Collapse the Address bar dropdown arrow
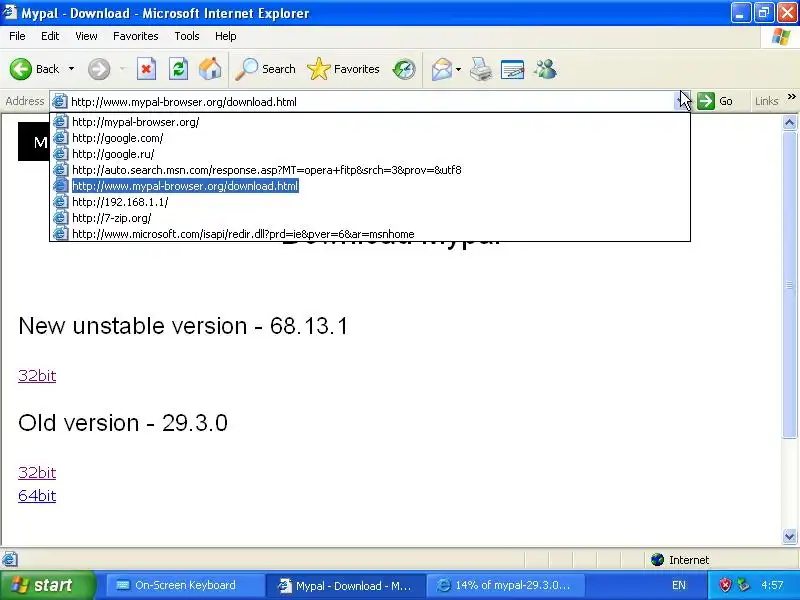This screenshot has height=600, width=800. tap(683, 101)
